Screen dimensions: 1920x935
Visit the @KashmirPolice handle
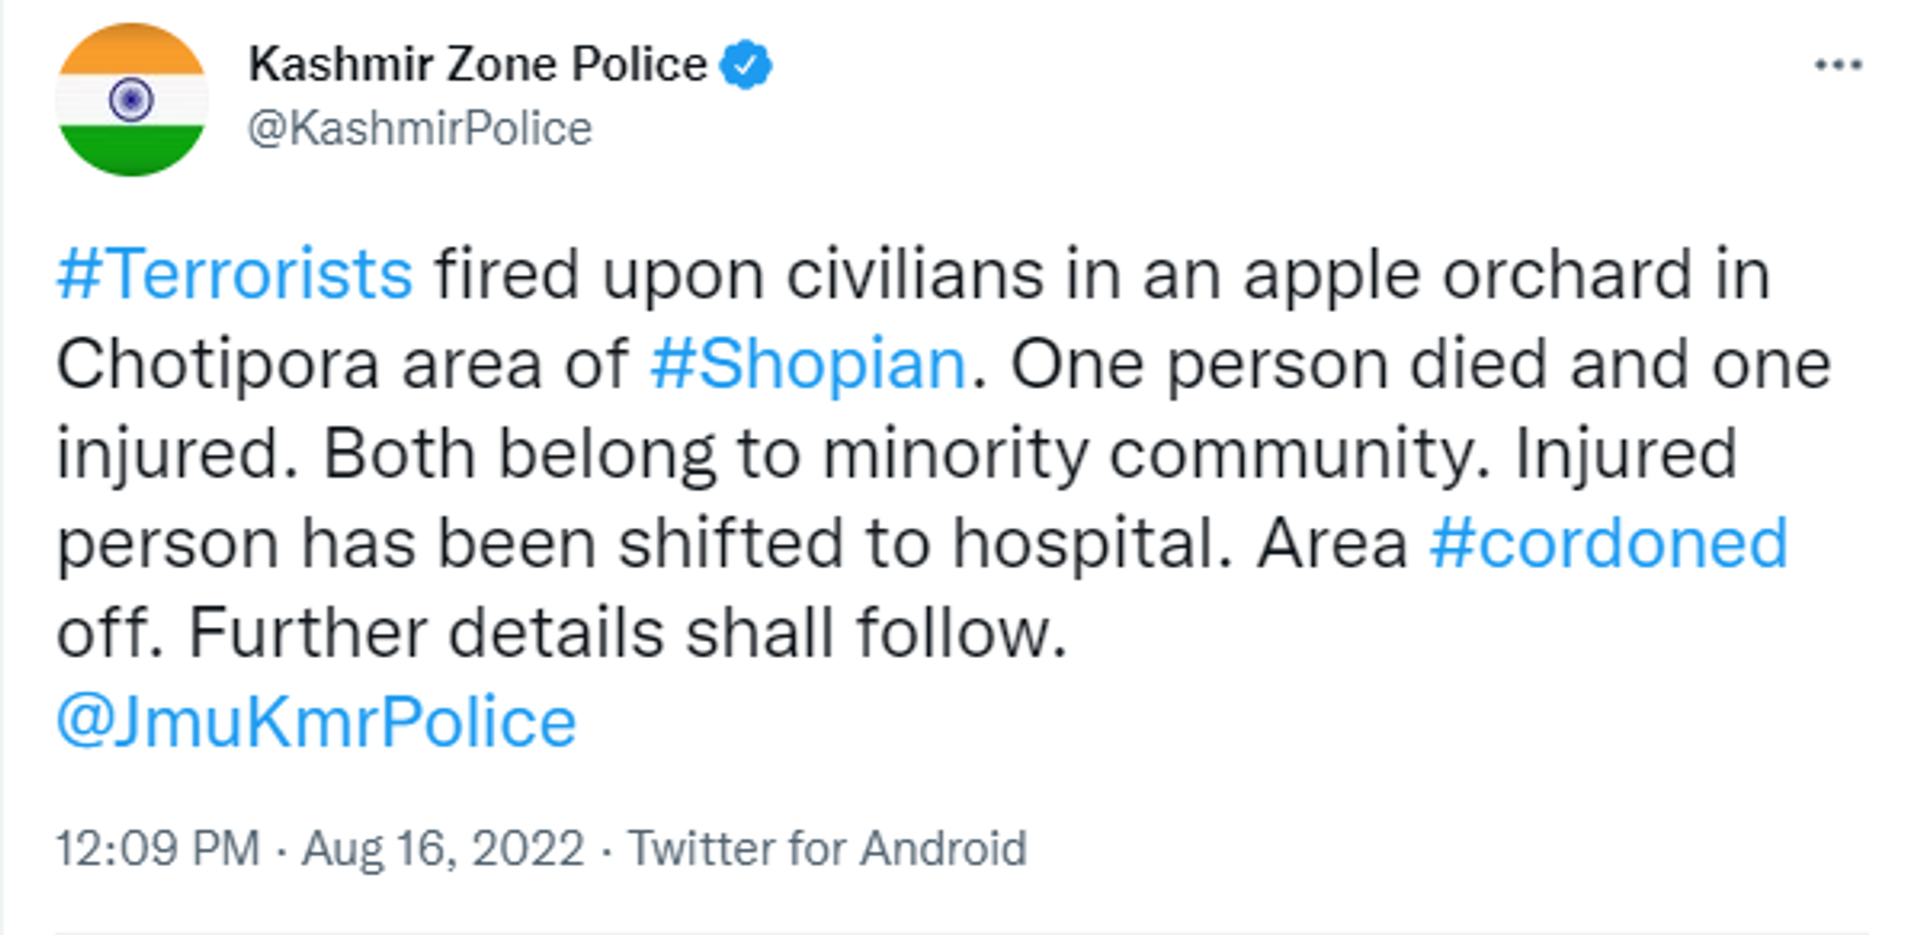pos(420,129)
